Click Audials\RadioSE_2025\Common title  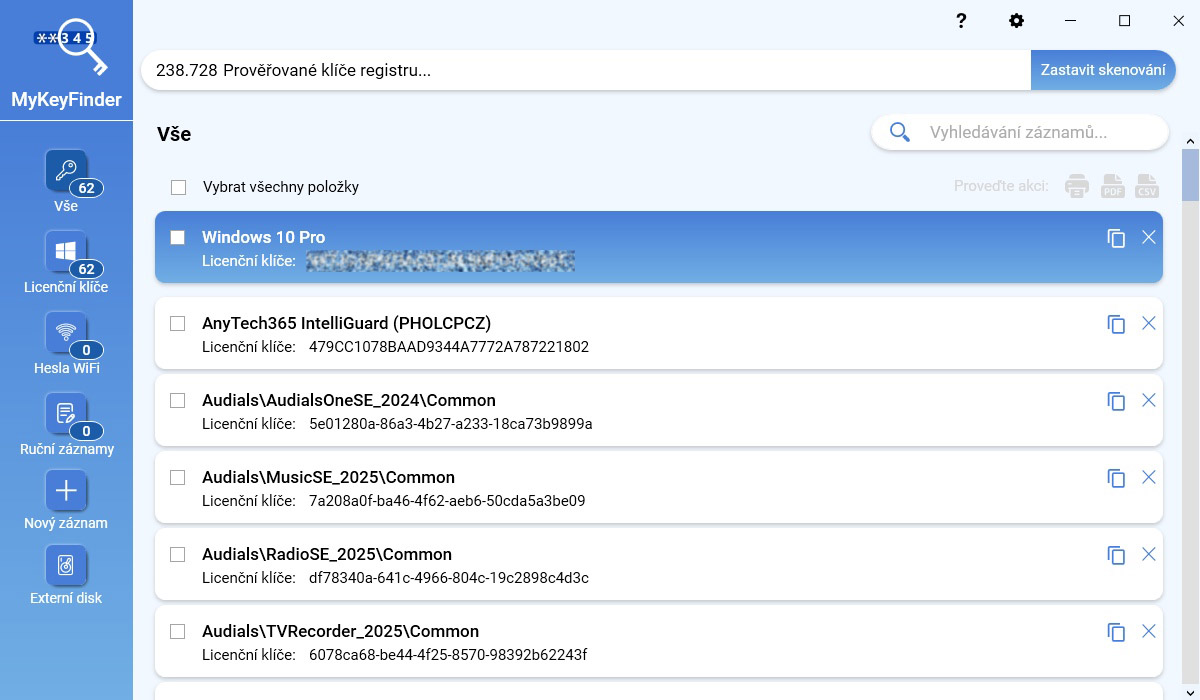[x=327, y=554]
